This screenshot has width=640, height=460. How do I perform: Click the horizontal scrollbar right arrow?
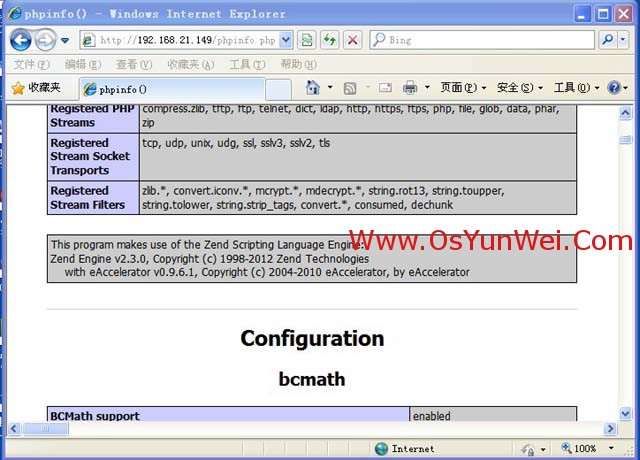610,429
